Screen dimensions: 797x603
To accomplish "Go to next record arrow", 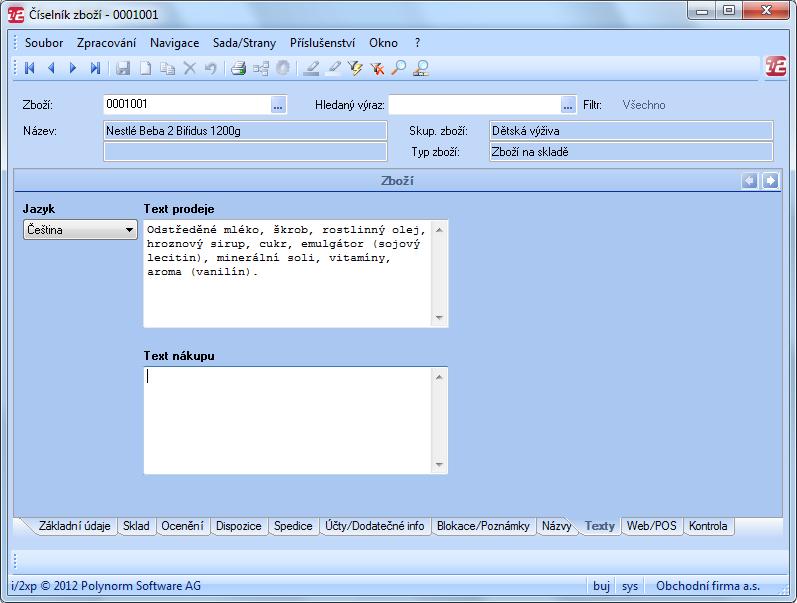I will click(73, 68).
